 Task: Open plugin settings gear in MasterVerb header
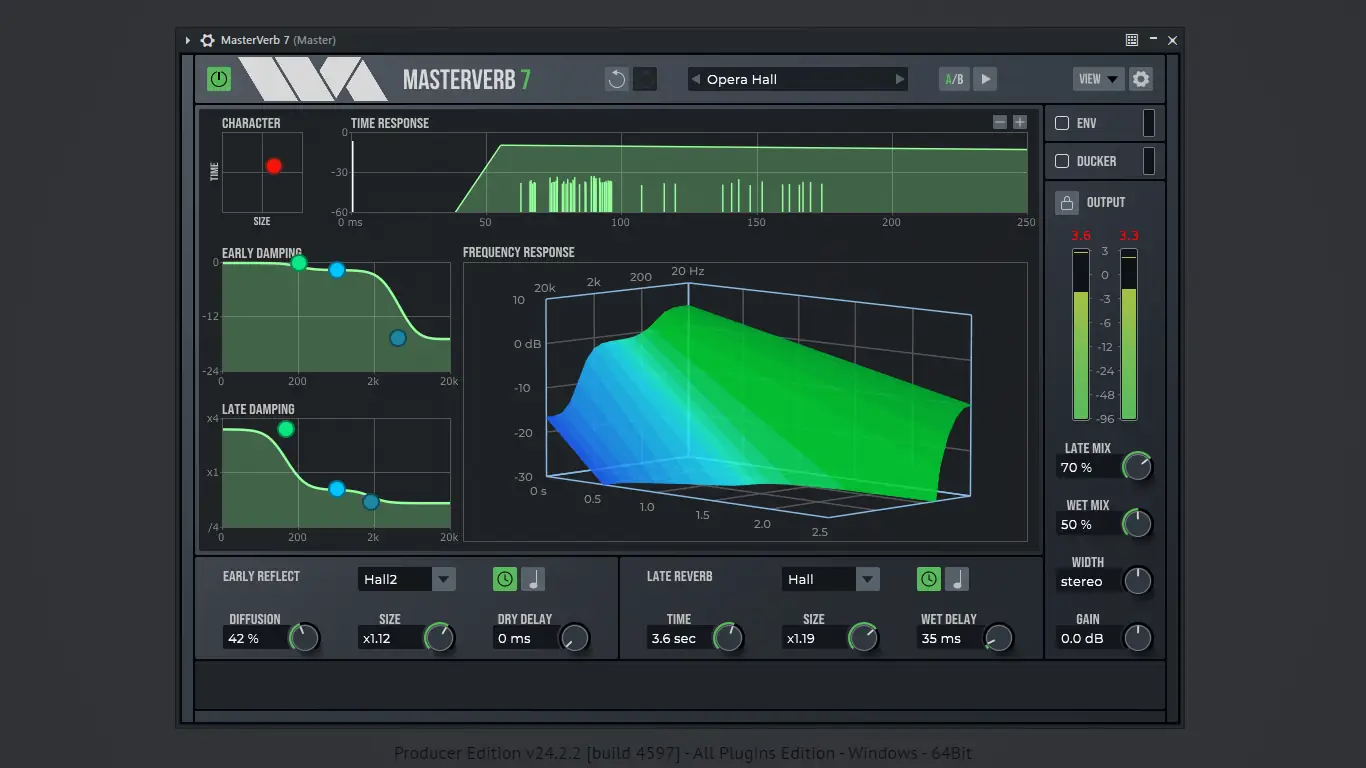1141,79
